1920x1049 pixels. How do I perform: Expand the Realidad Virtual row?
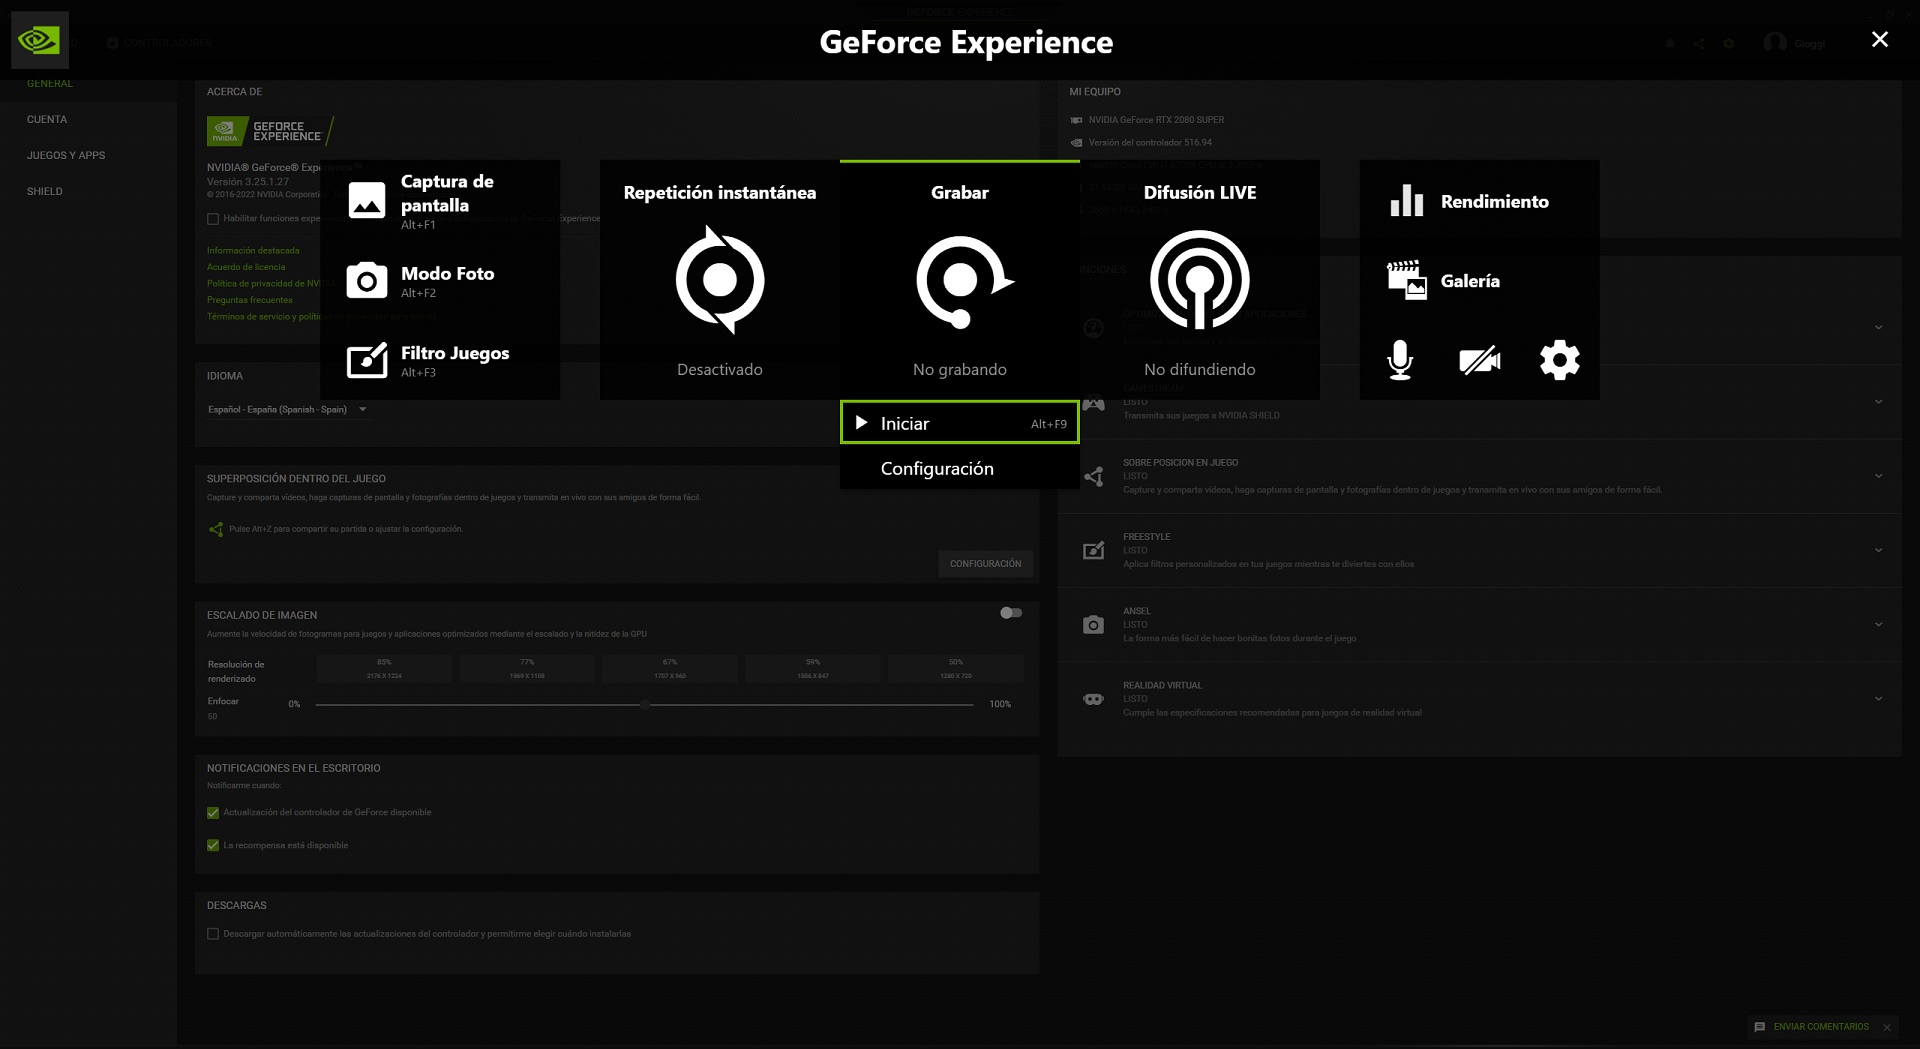(1878, 698)
